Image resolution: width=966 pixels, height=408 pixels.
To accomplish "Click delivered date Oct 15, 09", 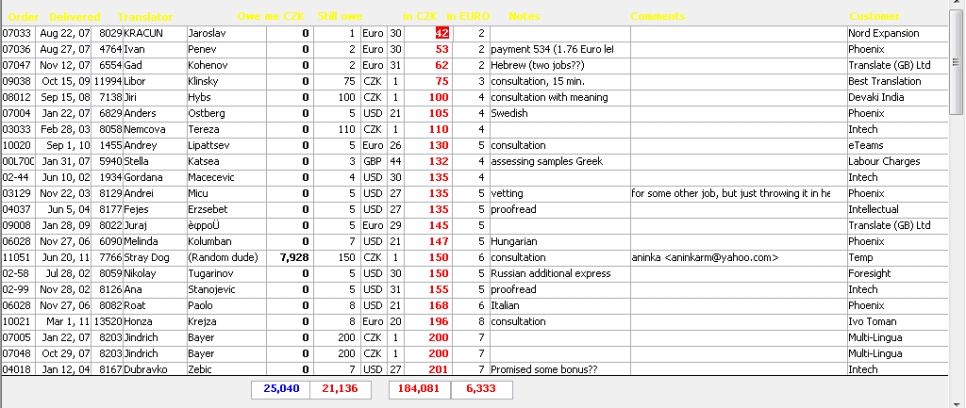I will click(65, 81).
